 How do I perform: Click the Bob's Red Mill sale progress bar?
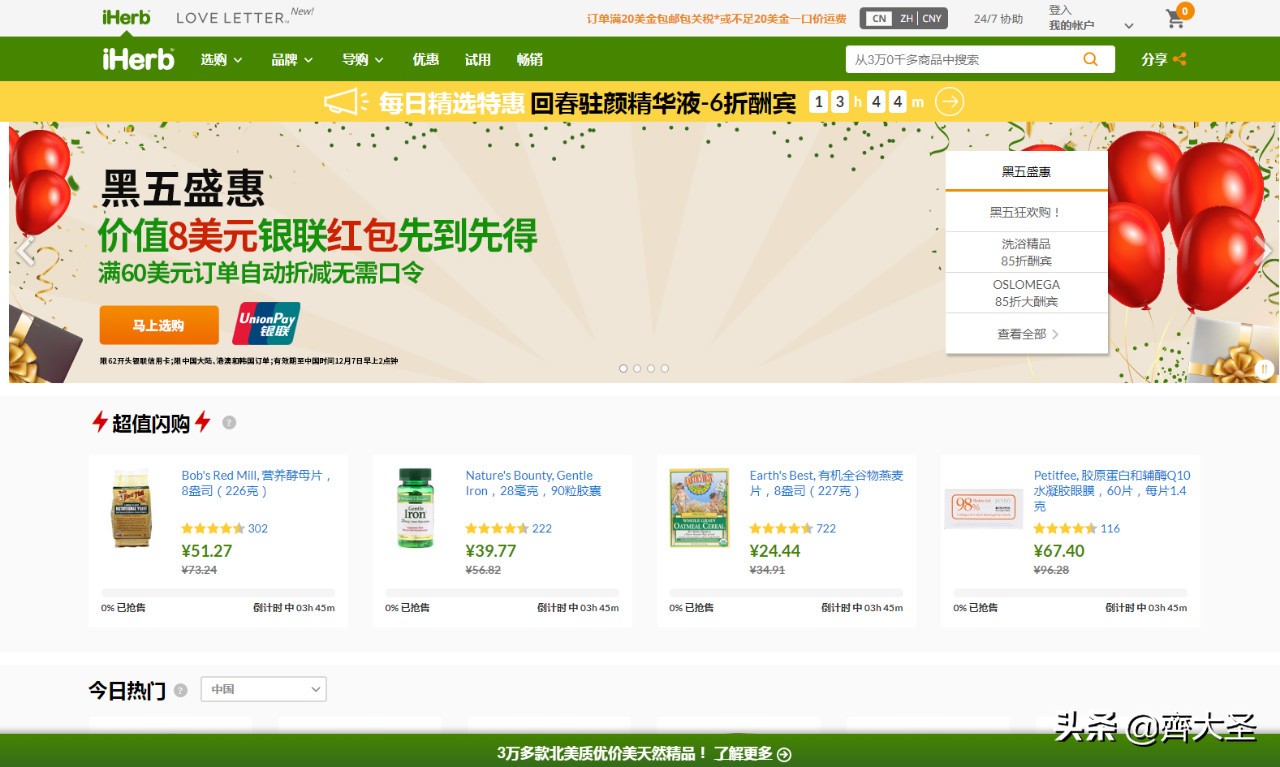[x=217, y=592]
